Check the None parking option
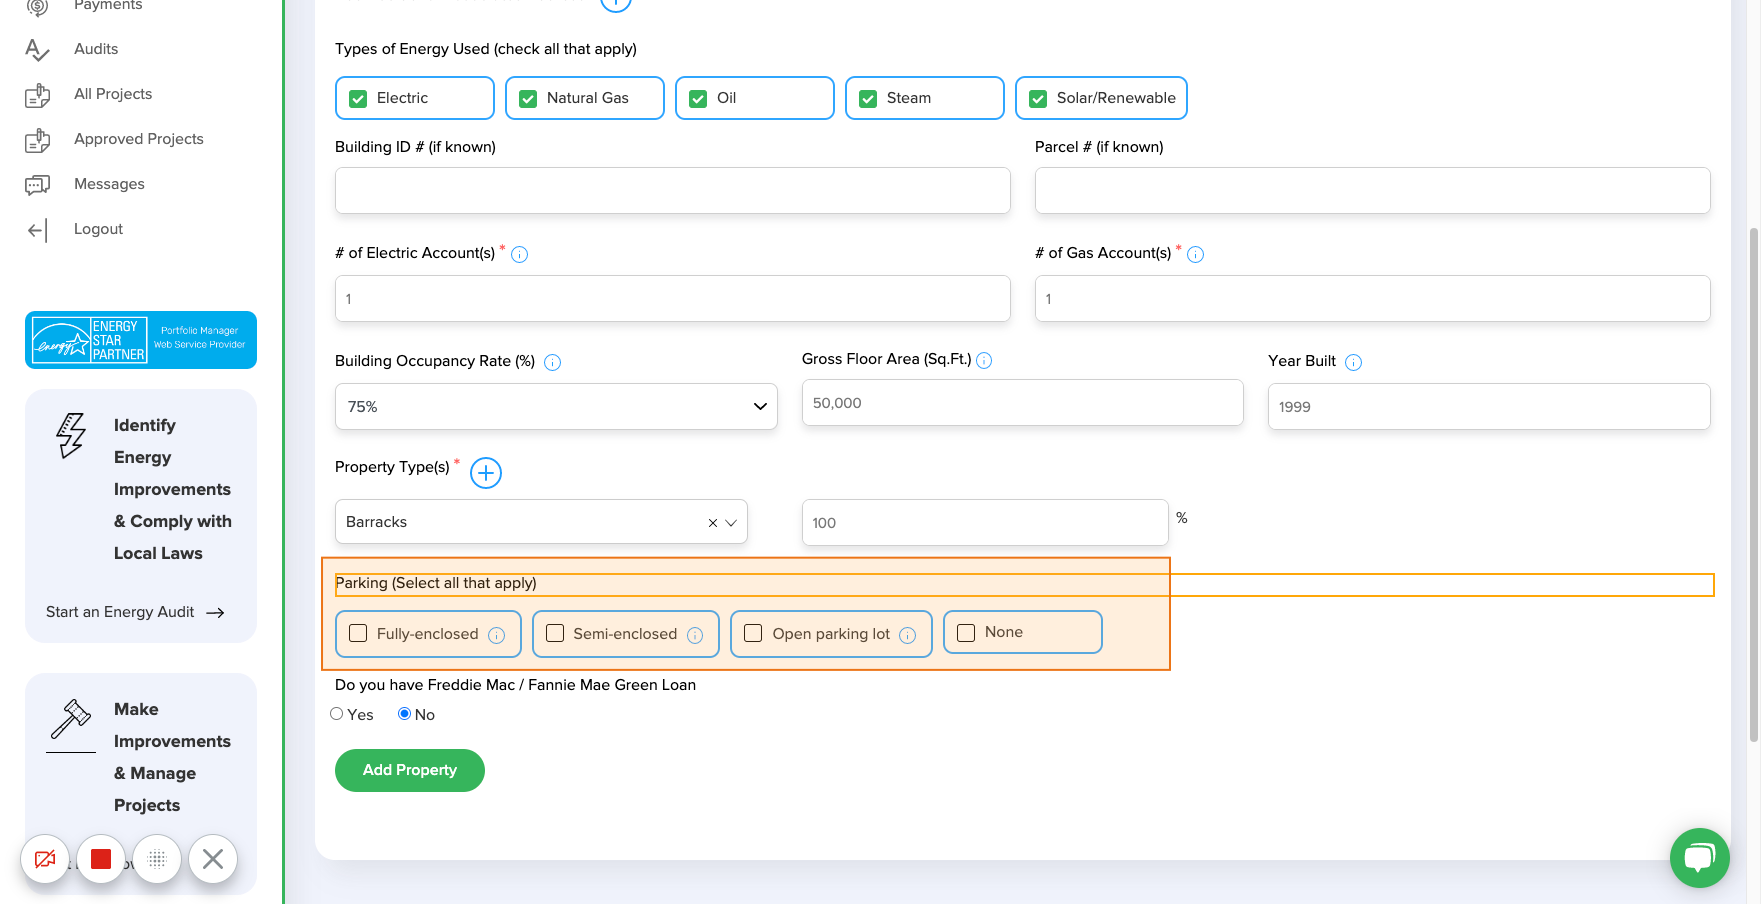 966,633
